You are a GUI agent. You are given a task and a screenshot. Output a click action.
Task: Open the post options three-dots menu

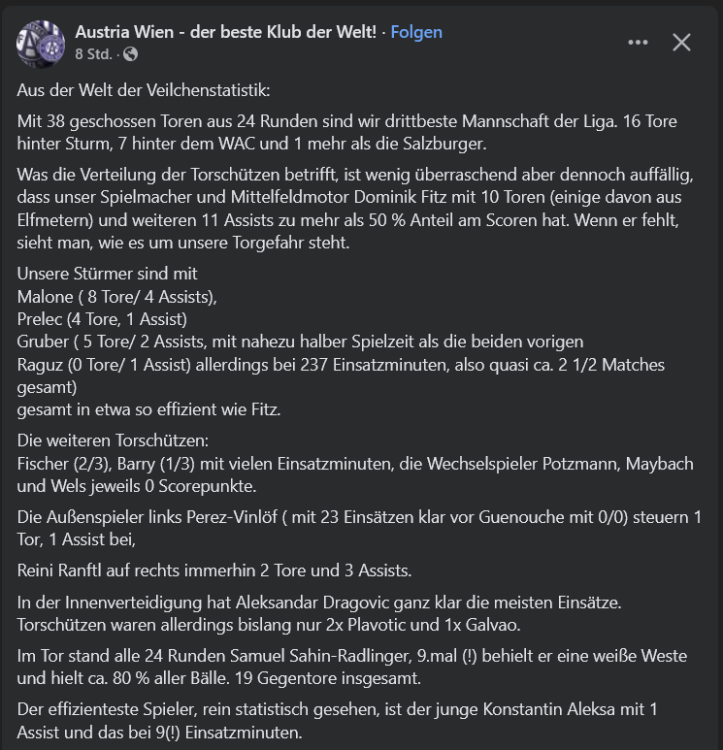coord(638,42)
